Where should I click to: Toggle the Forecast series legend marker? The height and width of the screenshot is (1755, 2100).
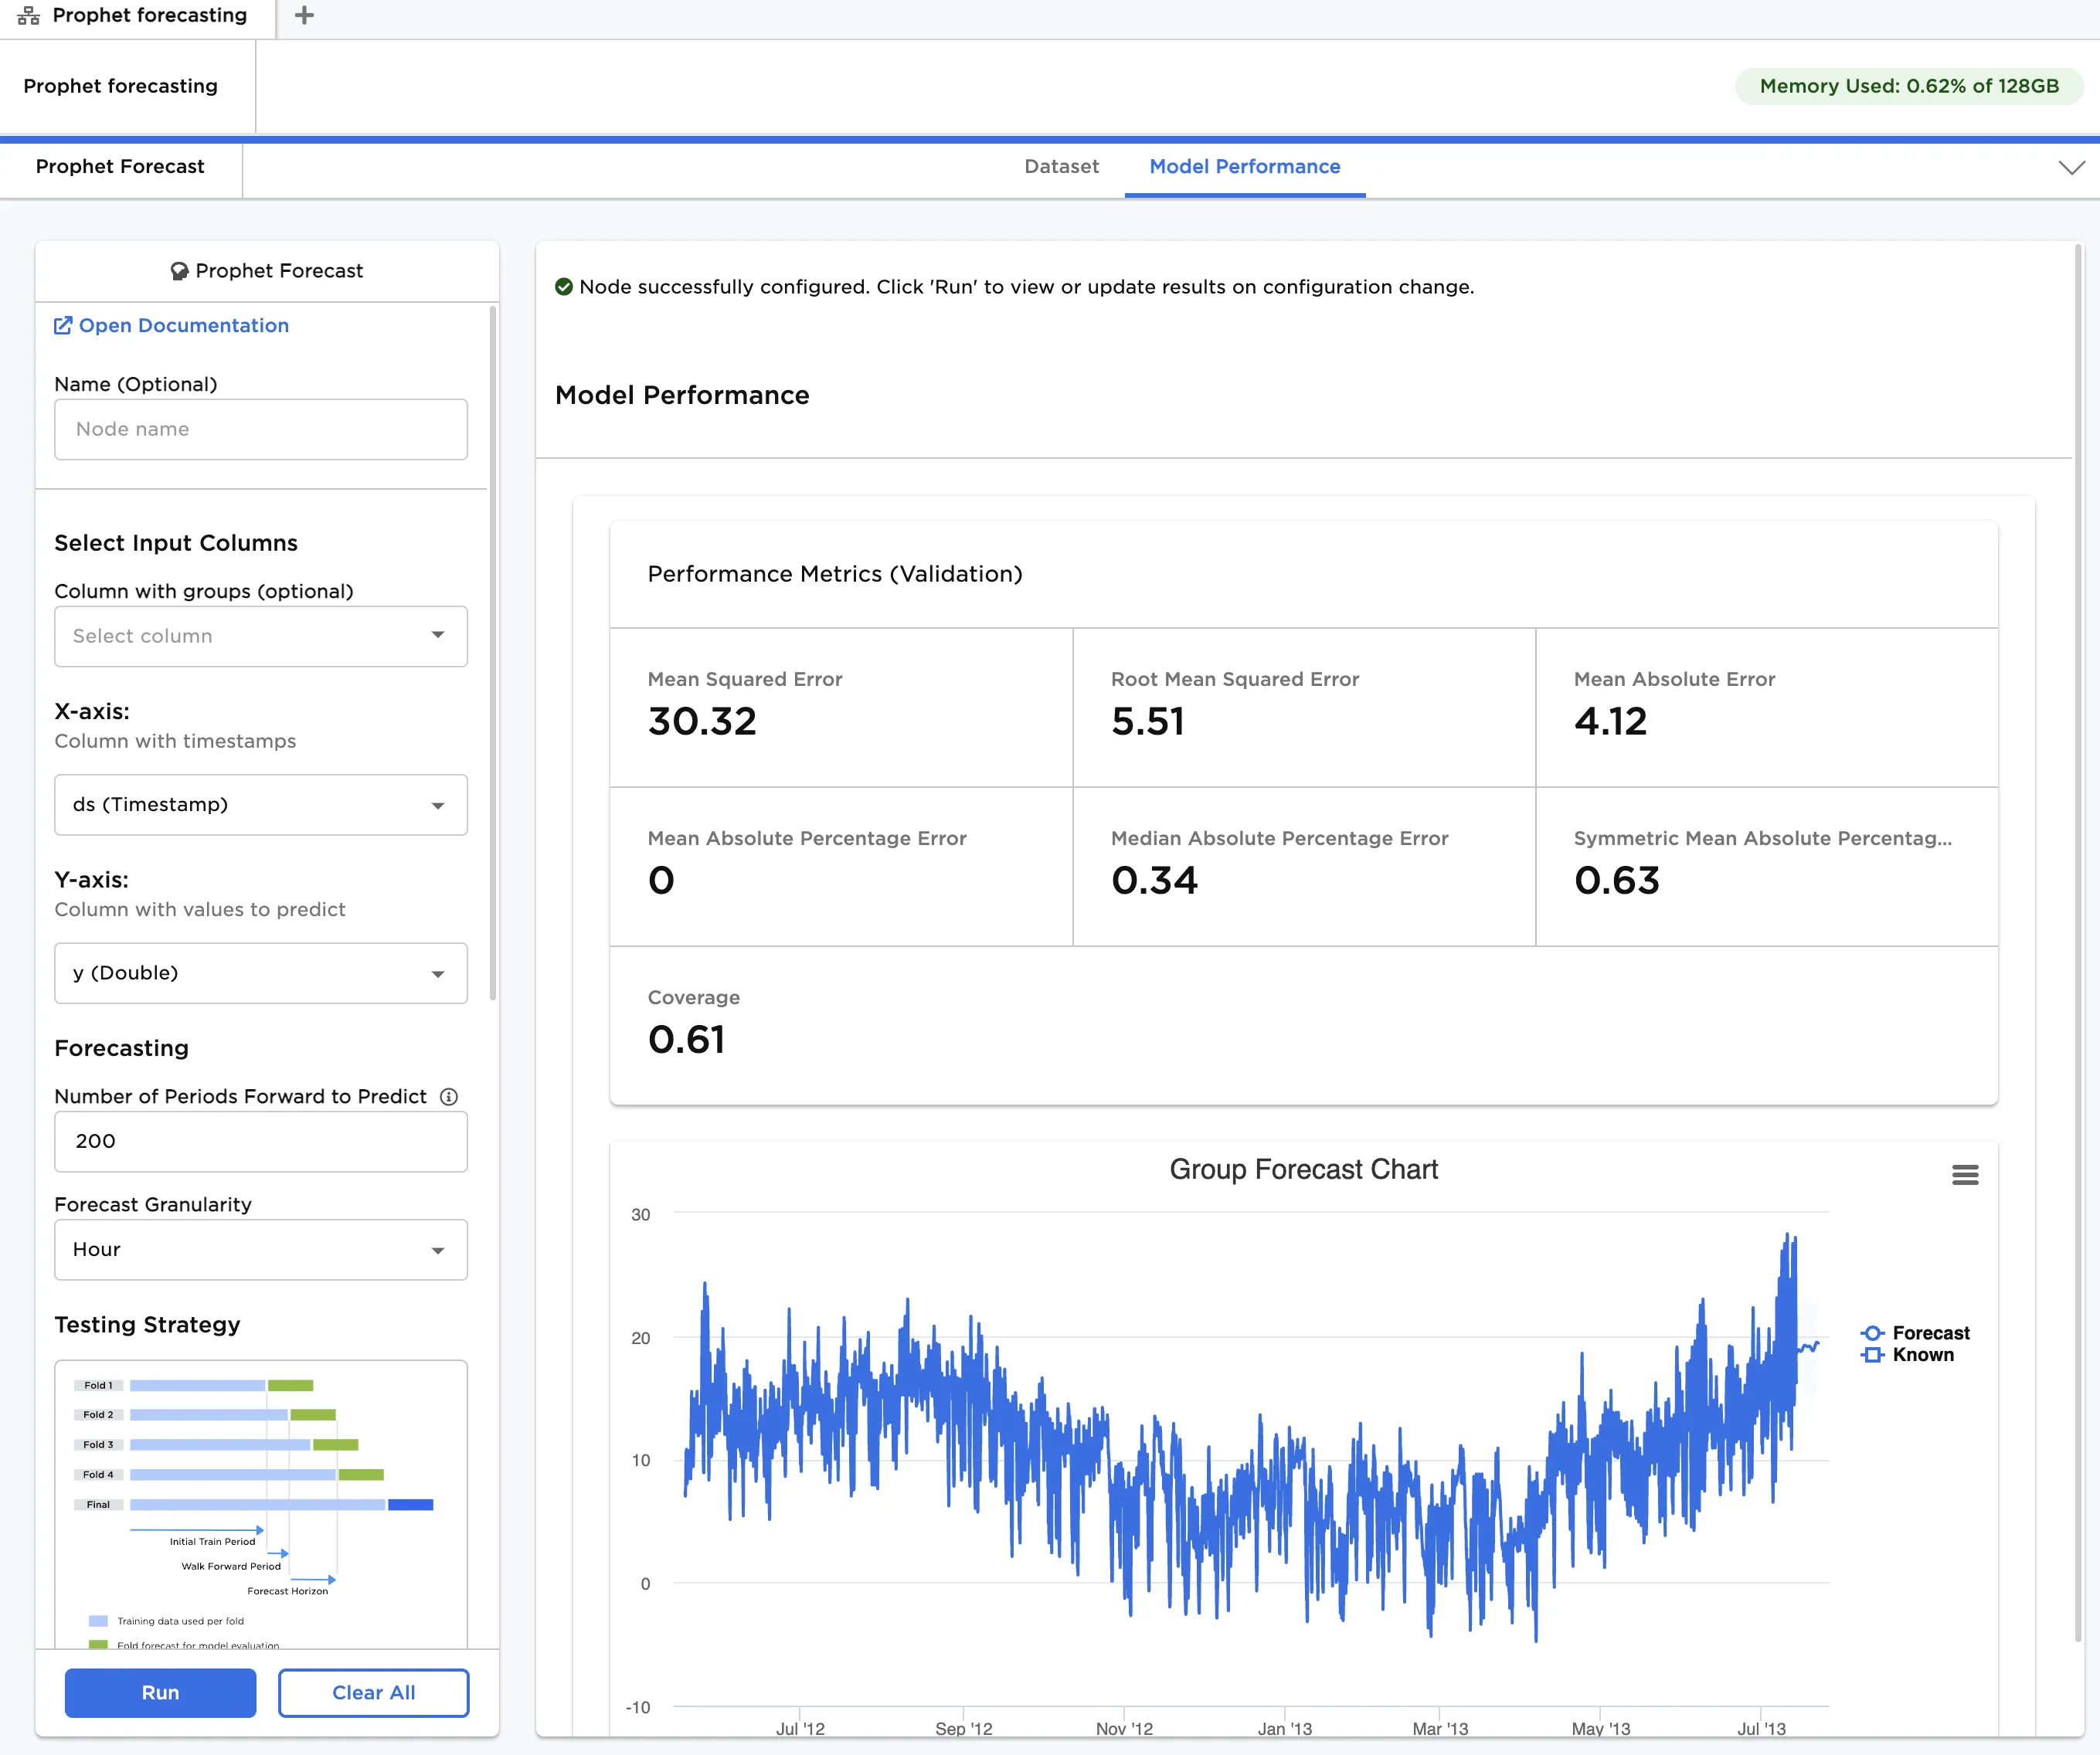click(x=1872, y=1333)
